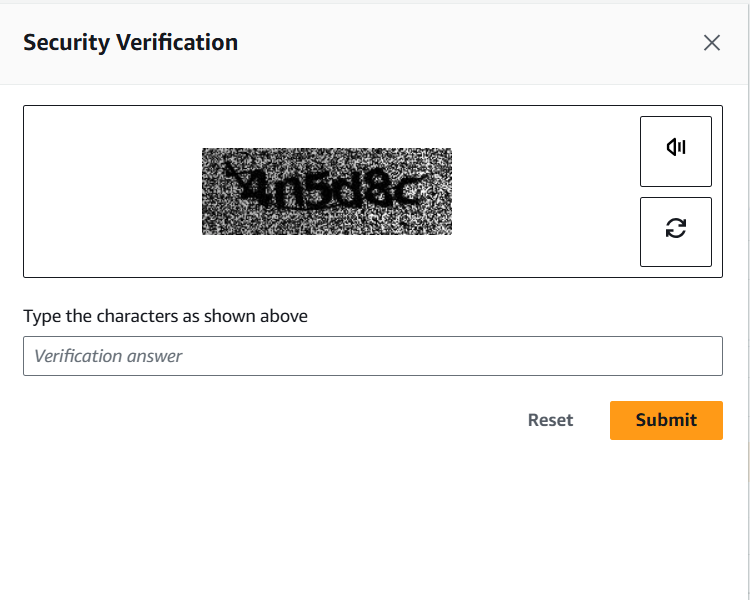Close the Security Verification dialog
This screenshot has height=600, width=750.
click(711, 42)
